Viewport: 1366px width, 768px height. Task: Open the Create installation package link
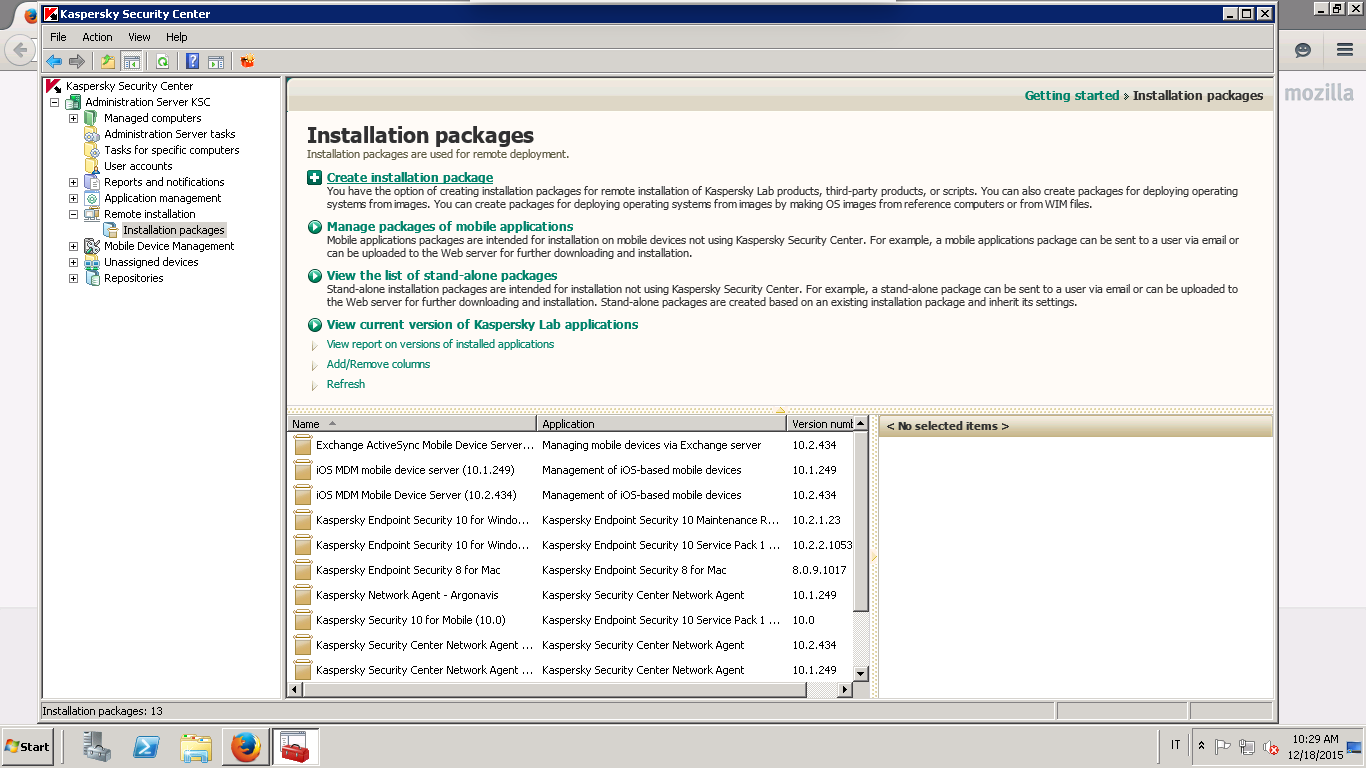[410, 178]
